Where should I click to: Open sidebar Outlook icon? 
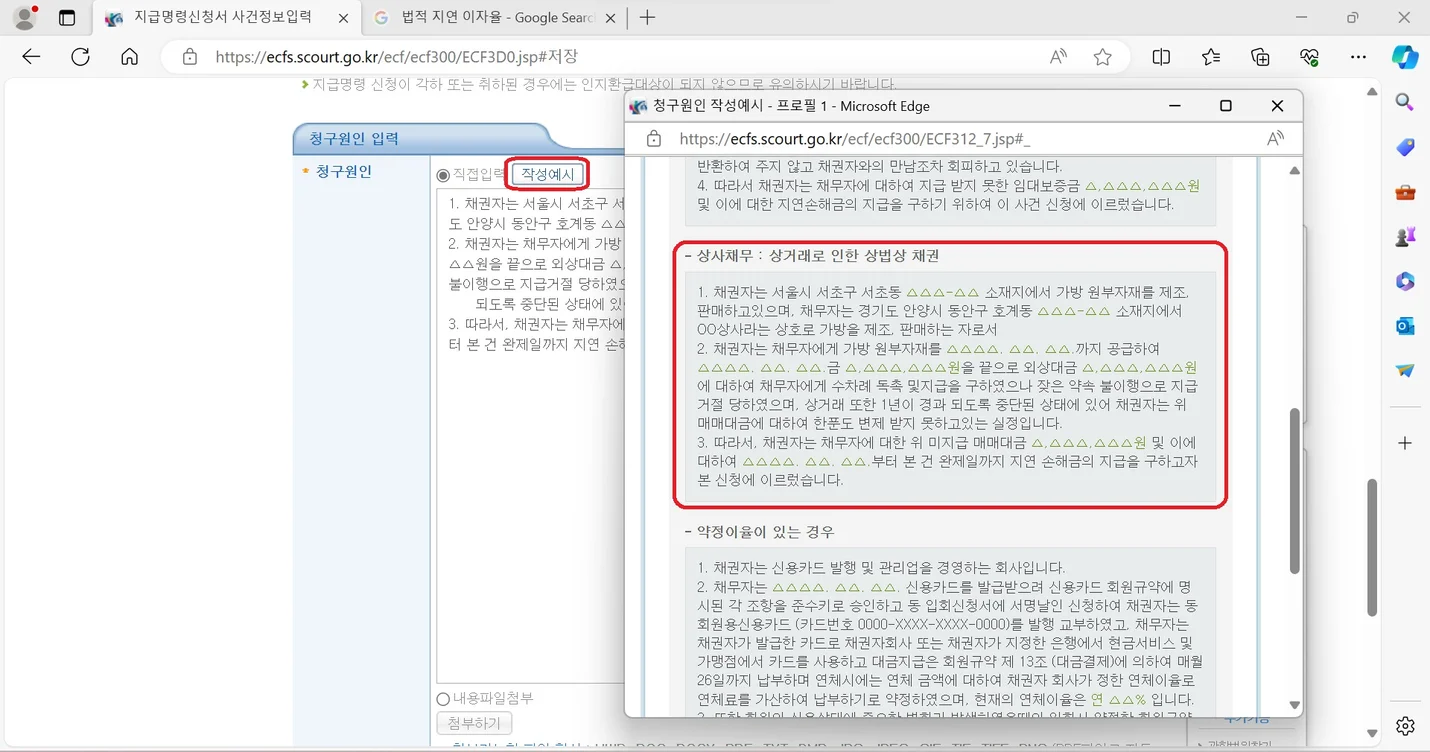point(1405,326)
